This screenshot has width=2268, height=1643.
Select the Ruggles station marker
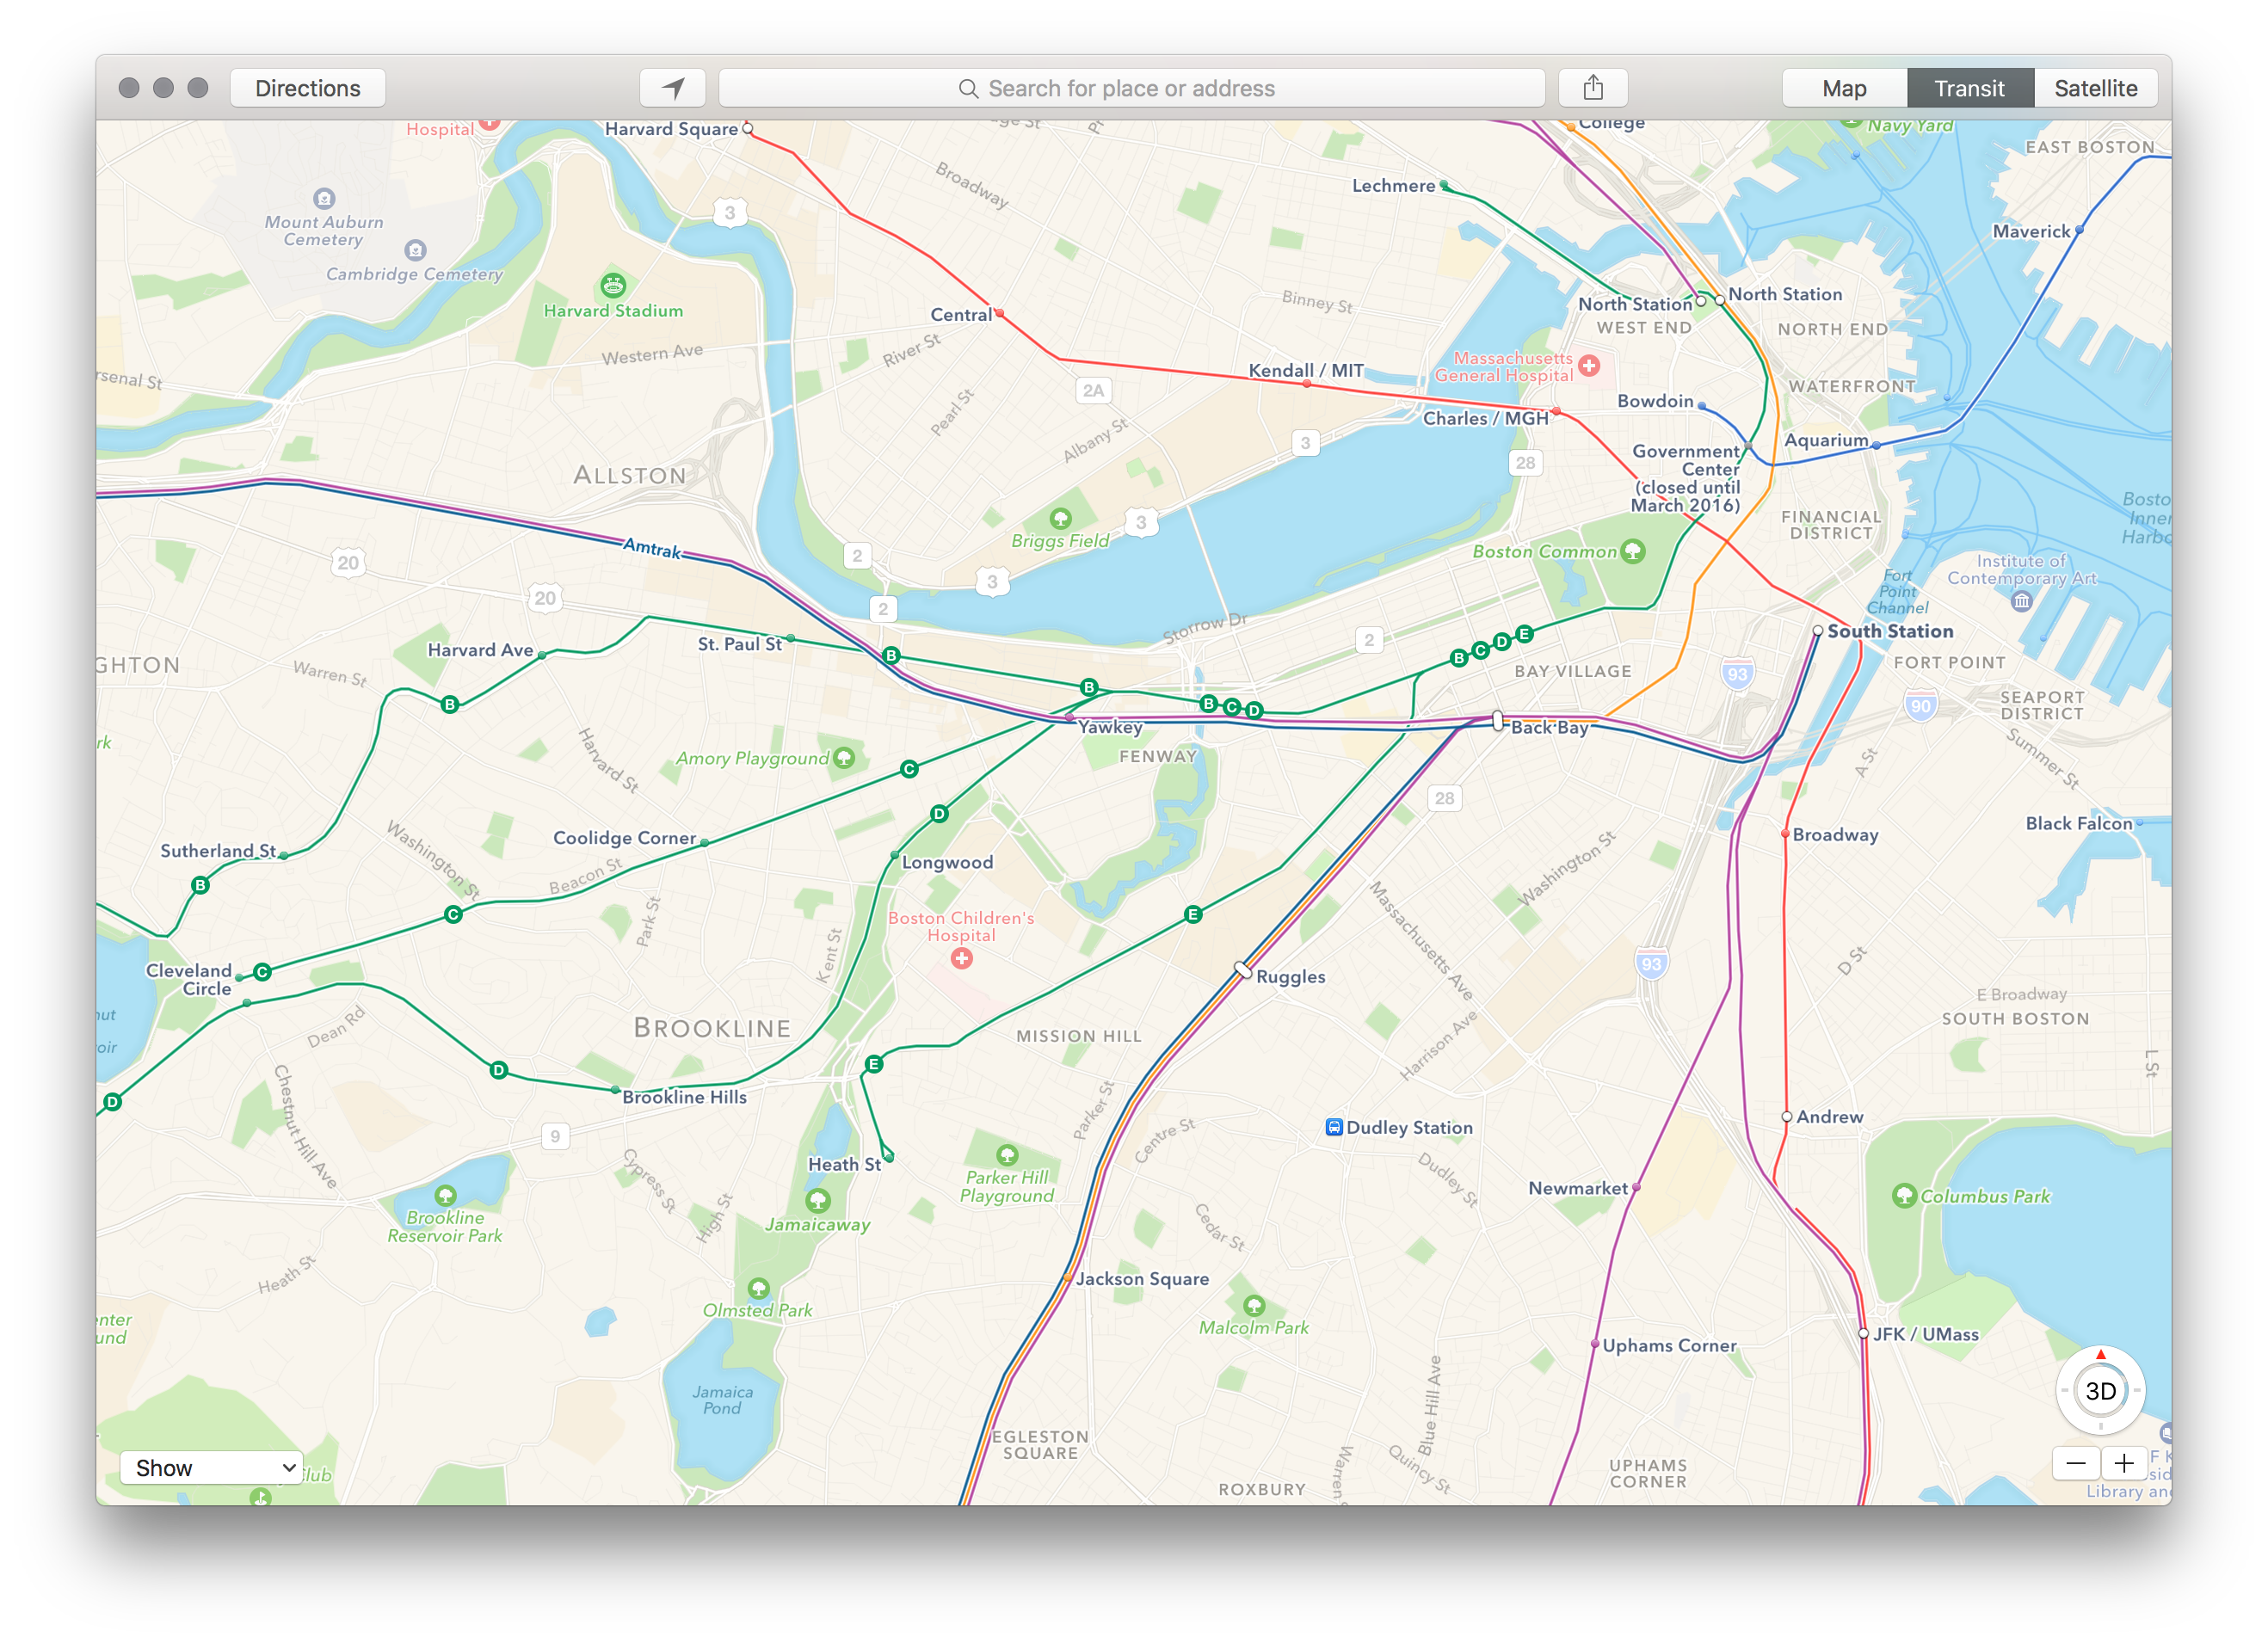coord(1243,969)
